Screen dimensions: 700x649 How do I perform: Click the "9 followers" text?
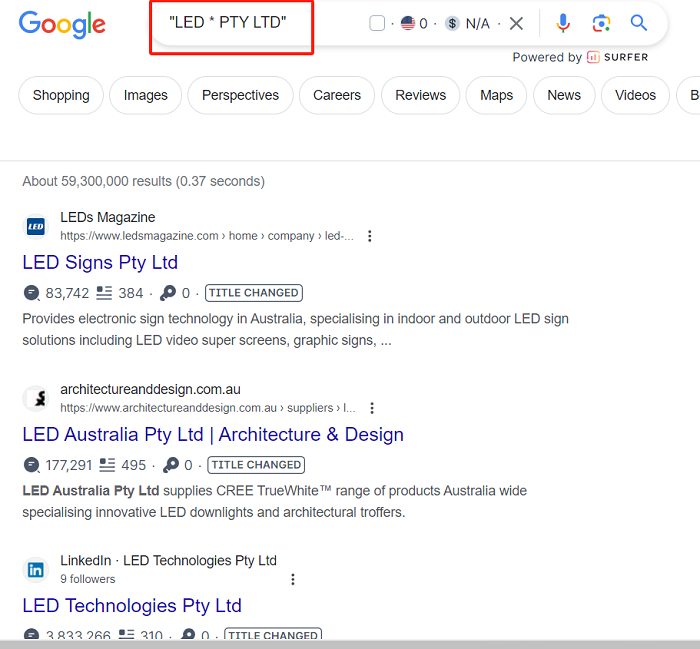coord(88,579)
